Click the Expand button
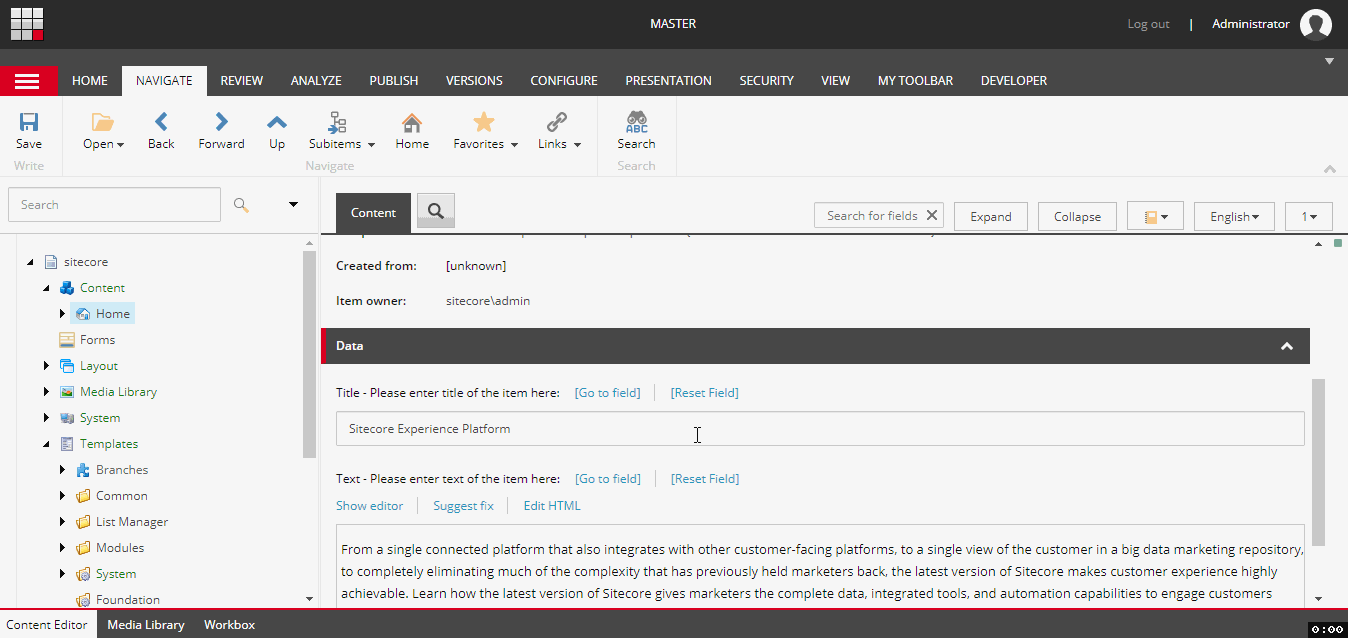Screen dimensions: 1348x638 991,216
